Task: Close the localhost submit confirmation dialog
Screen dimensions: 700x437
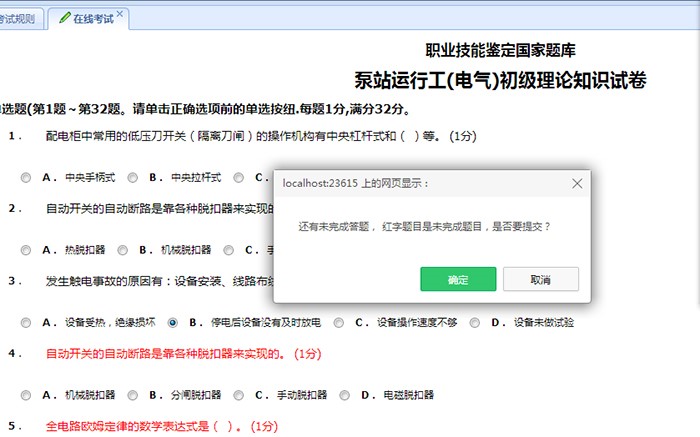Action: pyautogui.click(x=577, y=184)
